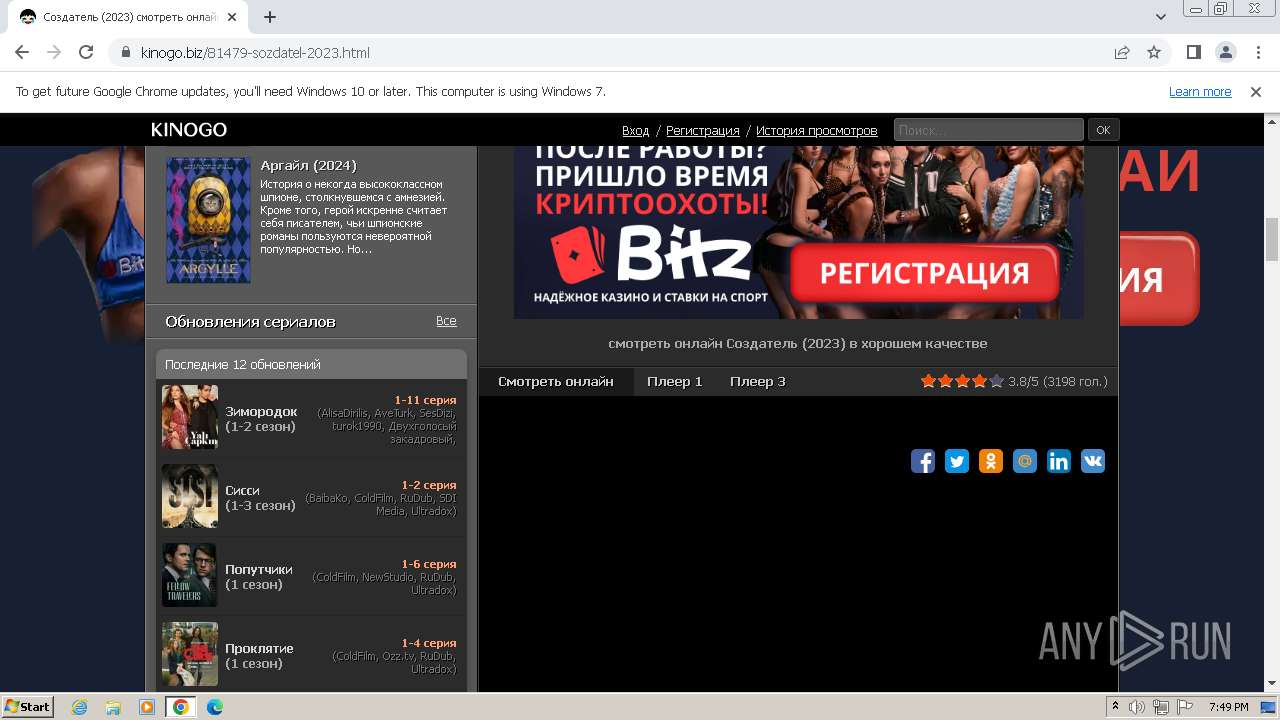Share on Odnoklassniki icon
Screen dimensions: 1280x720
tap(991, 461)
